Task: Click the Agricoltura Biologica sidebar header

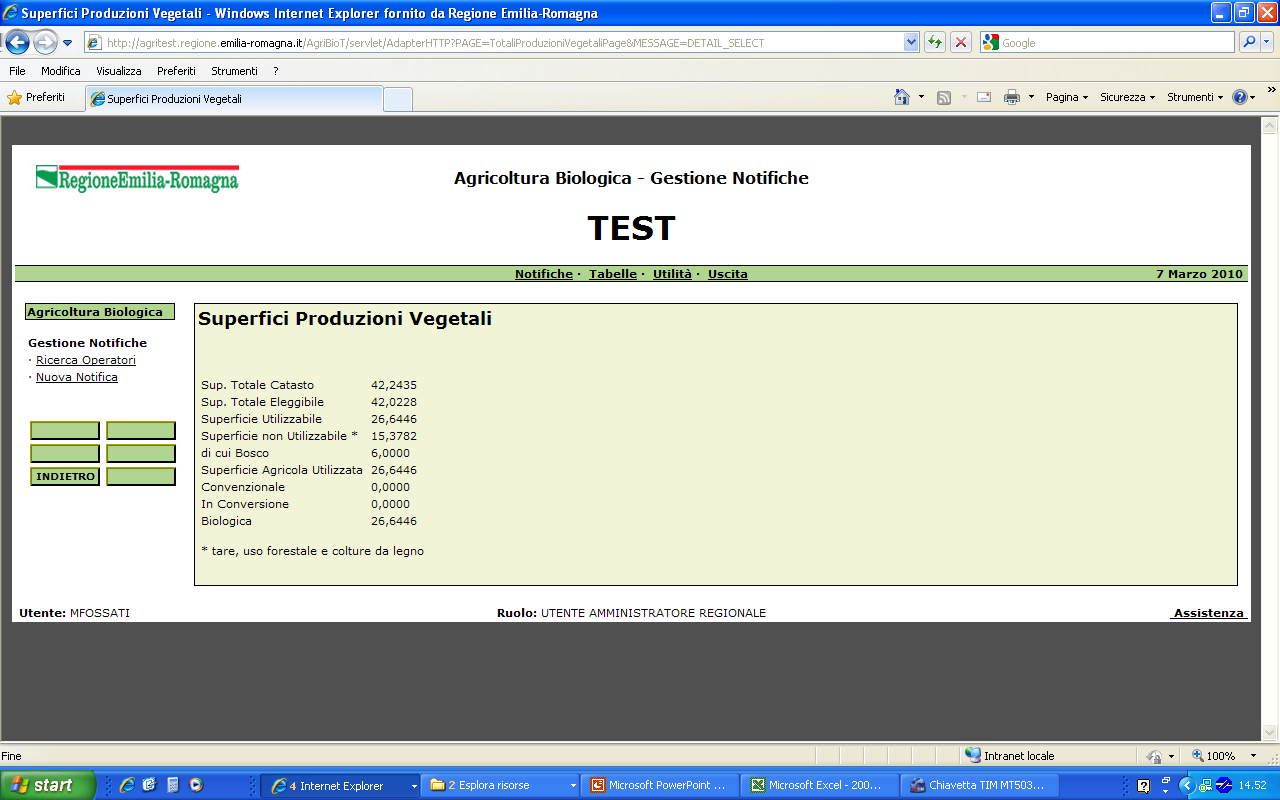Action: tap(100, 312)
